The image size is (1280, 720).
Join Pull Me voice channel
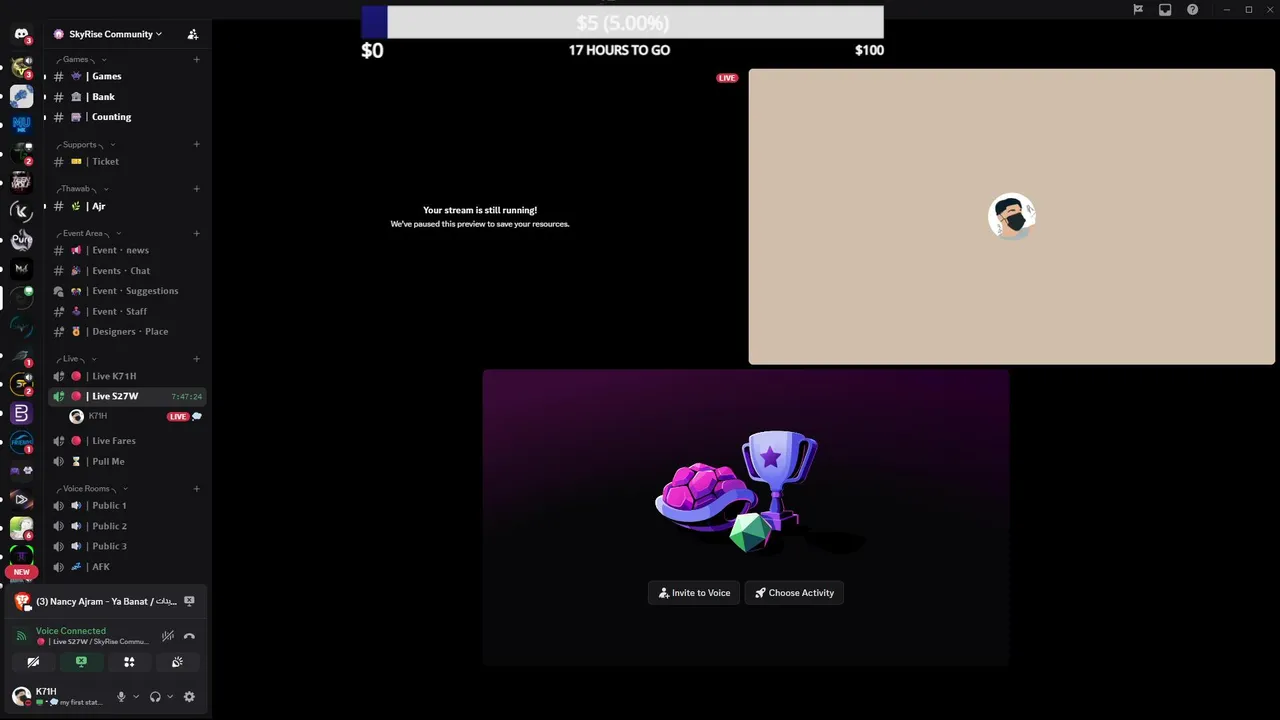click(x=126, y=461)
